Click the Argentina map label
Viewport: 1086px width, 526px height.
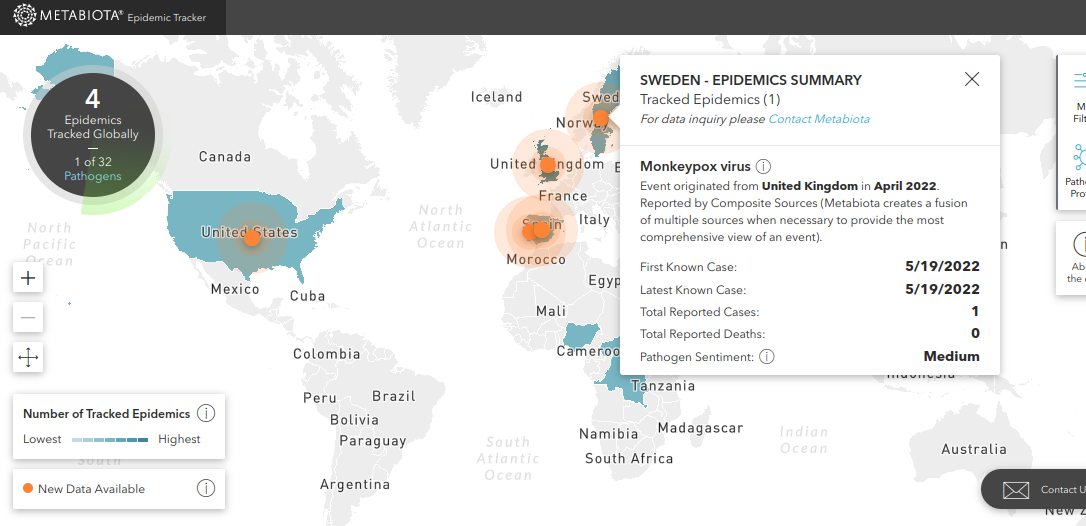(355, 484)
